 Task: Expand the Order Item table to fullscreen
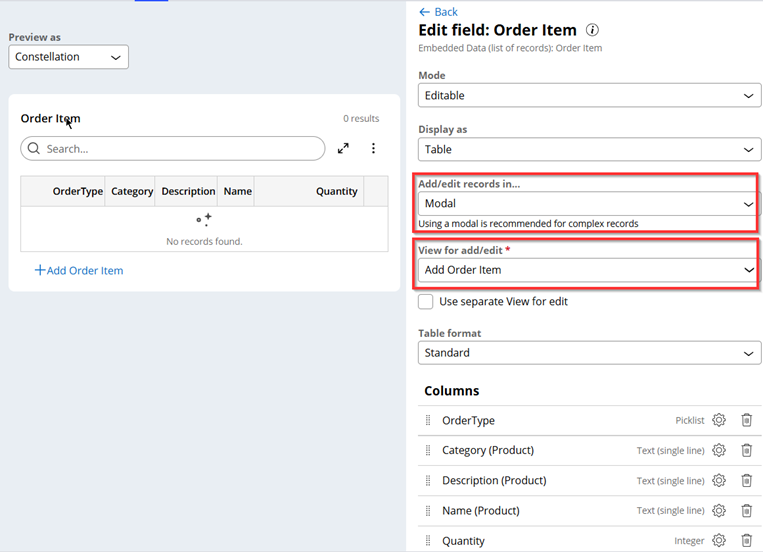(343, 148)
